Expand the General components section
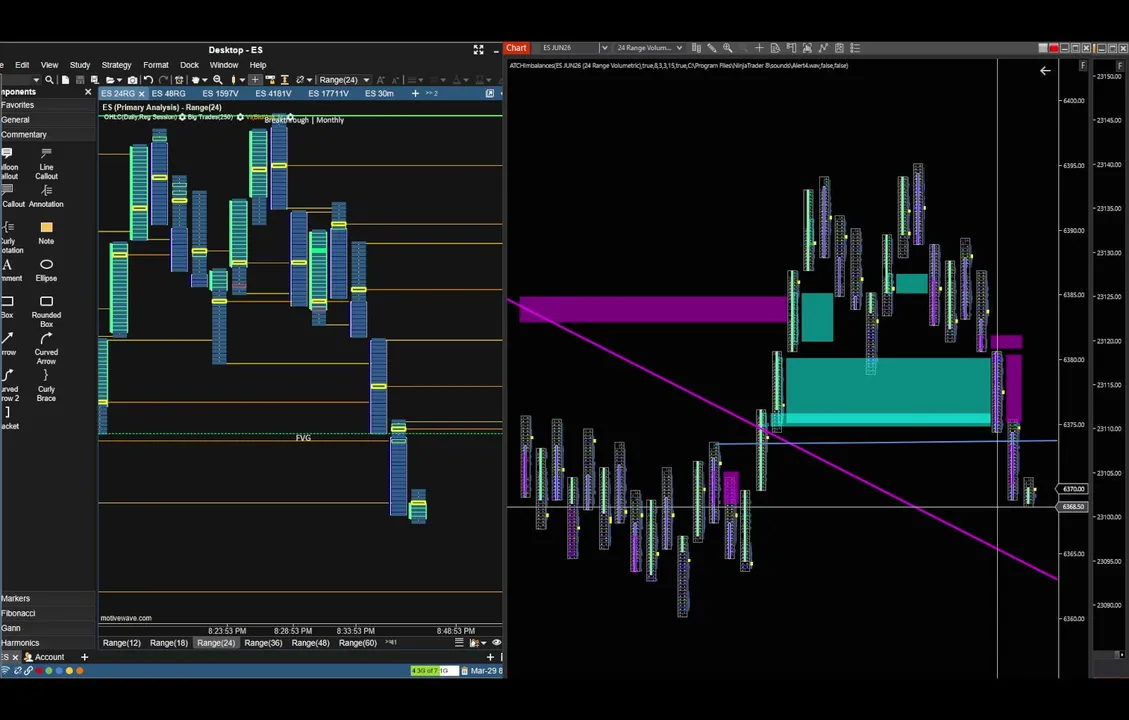Viewport: 1129px width, 720px height. [48, 120]
